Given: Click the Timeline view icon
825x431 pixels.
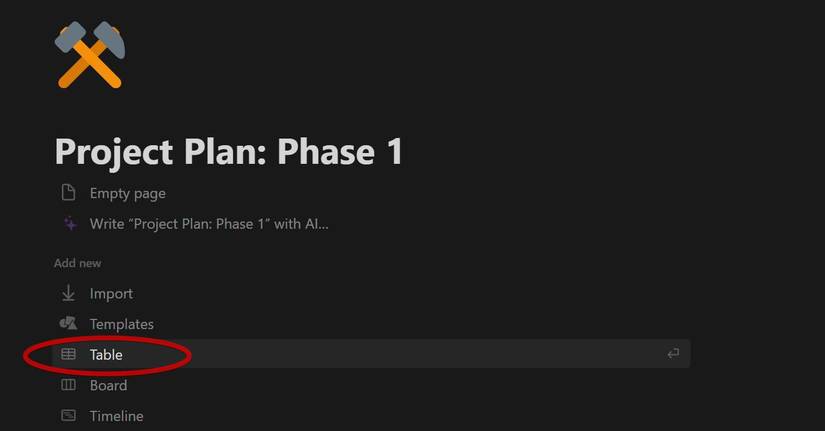Looking at the screenshot, I should tap(68, 416).
